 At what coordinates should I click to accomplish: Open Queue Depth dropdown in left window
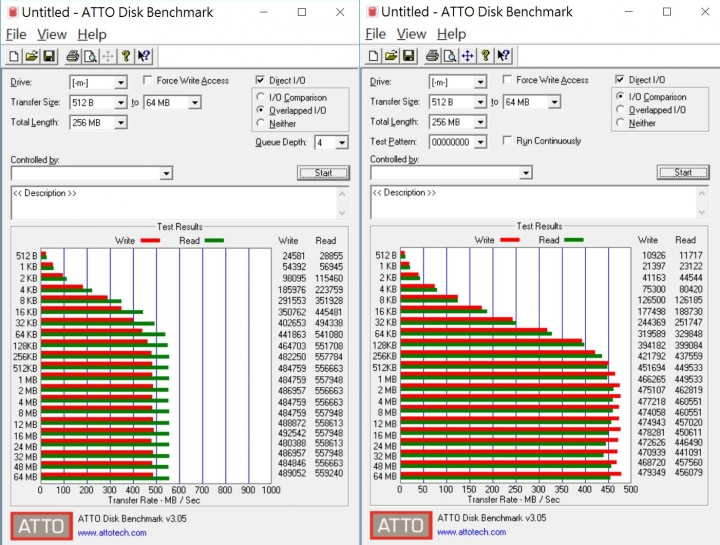coord(341,143)
